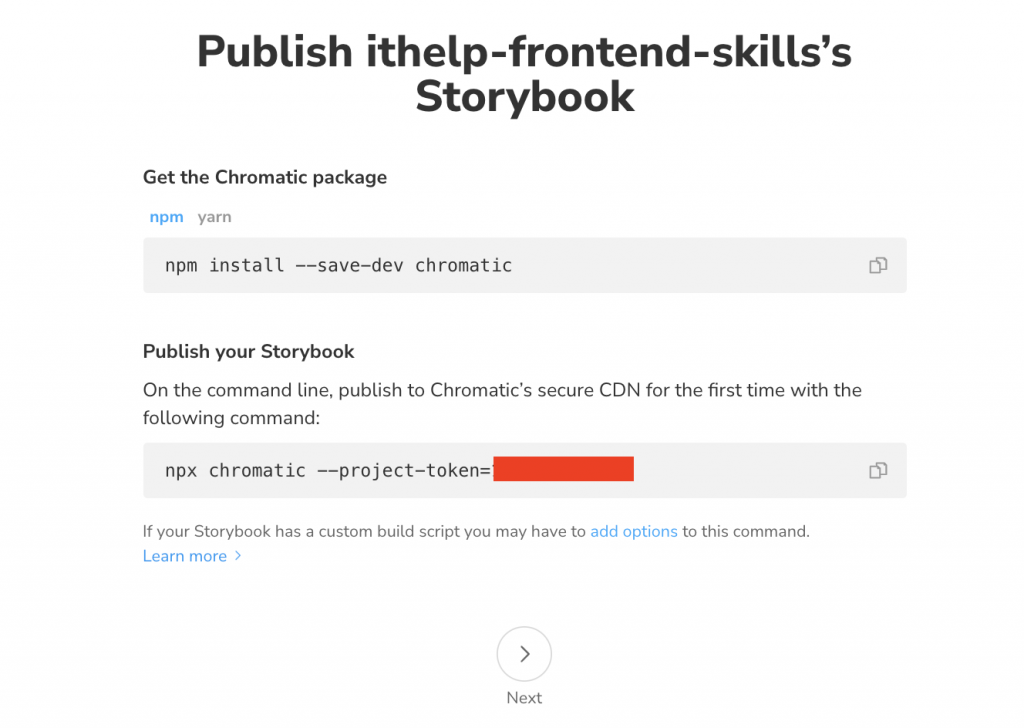Click the Next label below the arrow
The height and width of the screenshot is (728, 1024).
coord(524,698)
